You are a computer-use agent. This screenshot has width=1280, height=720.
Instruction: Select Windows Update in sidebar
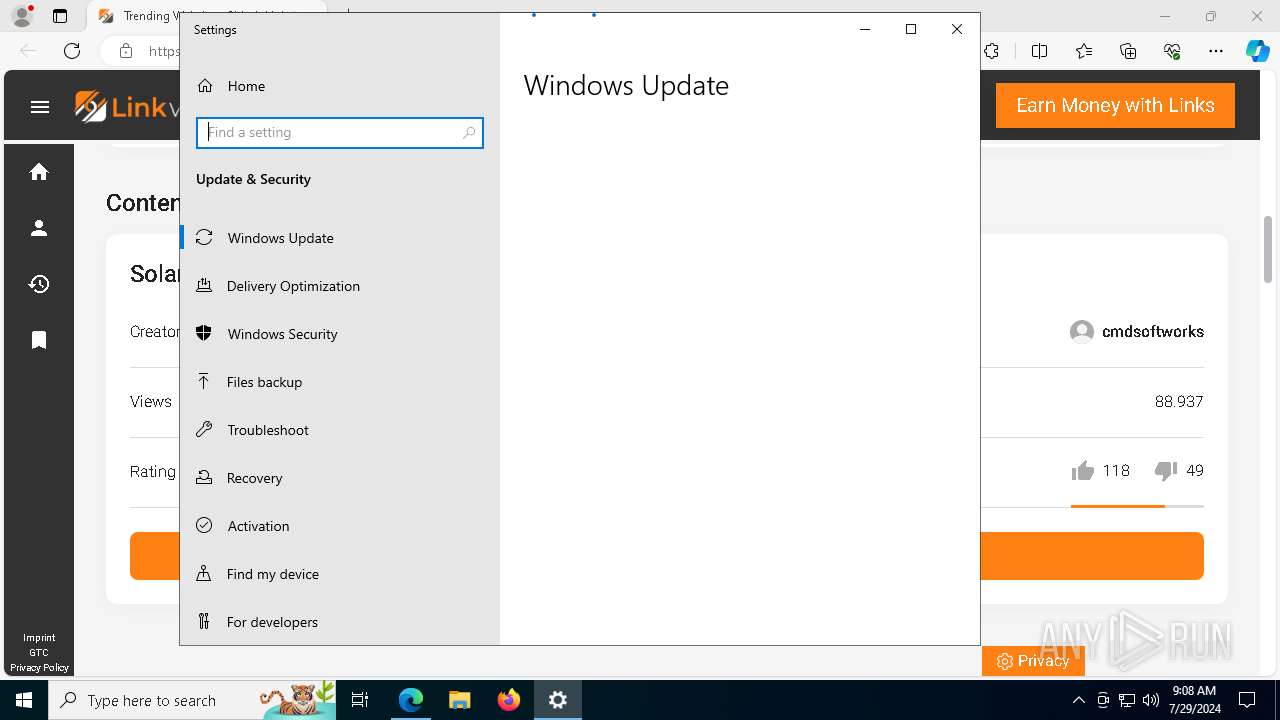pos(340,238)
